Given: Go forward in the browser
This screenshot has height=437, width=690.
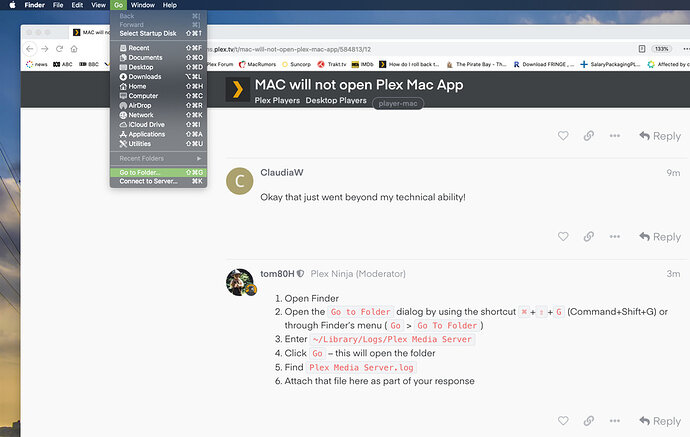Looking at the screenshot, I should point(44,49).
